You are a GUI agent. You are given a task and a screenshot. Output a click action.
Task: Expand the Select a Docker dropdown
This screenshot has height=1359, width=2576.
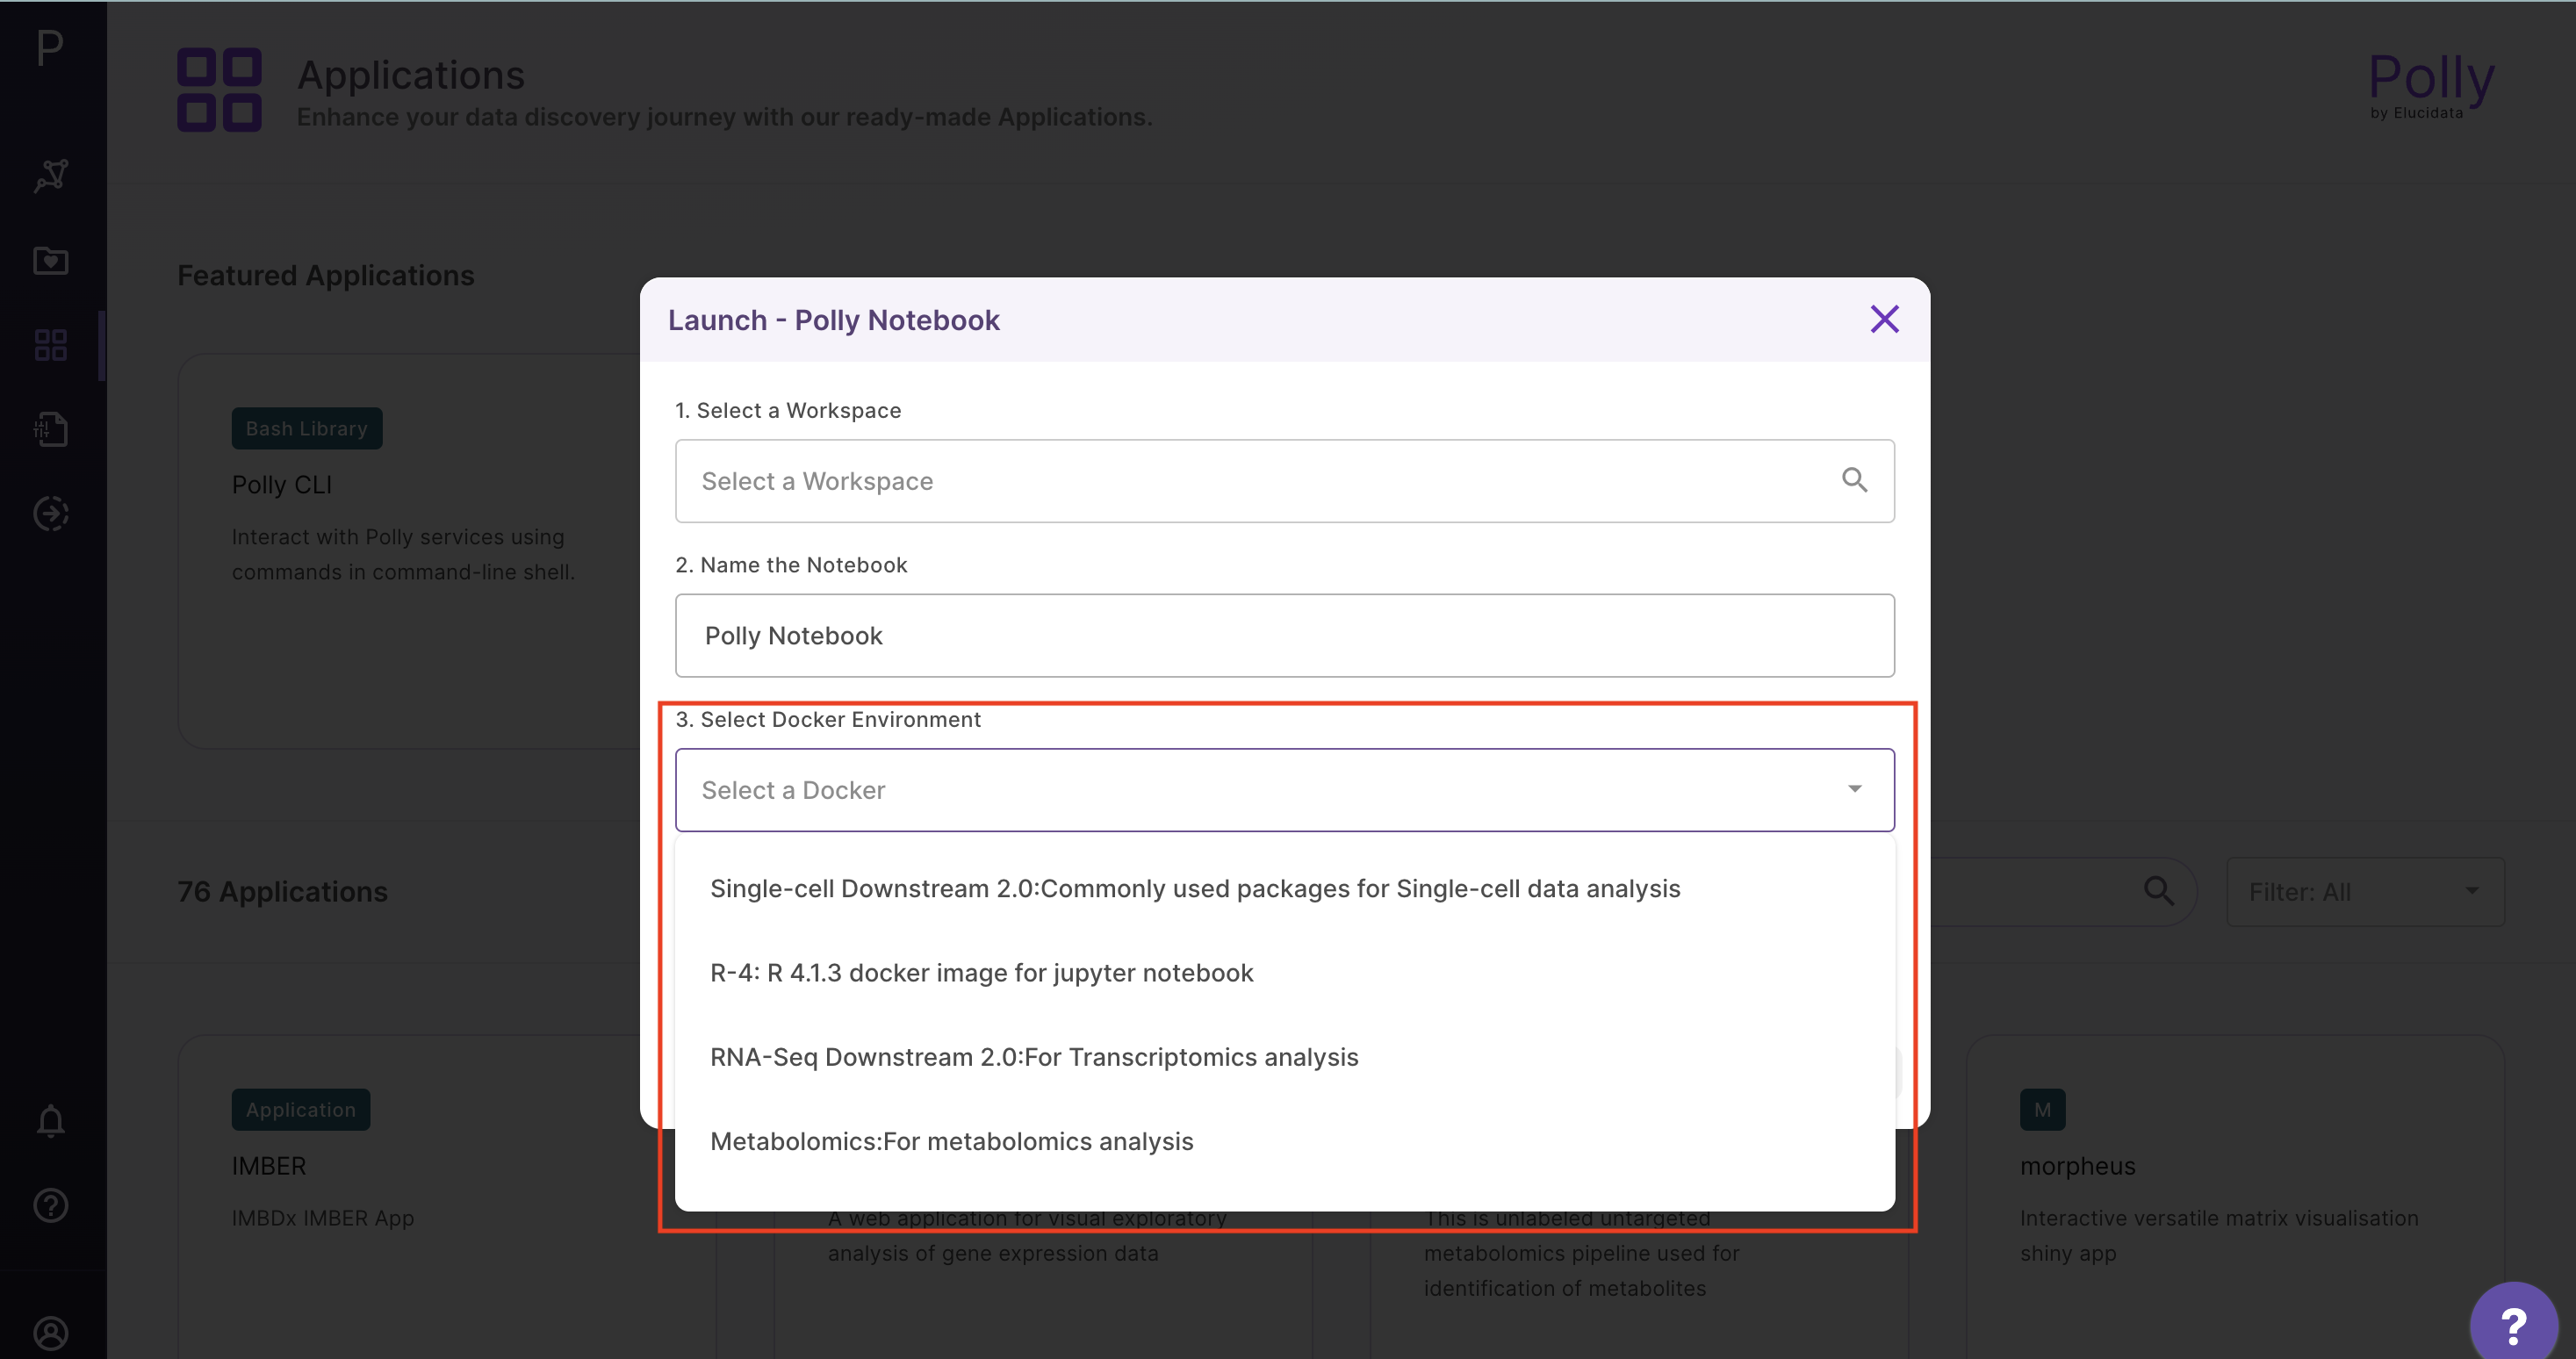(x=1284, y=790)
